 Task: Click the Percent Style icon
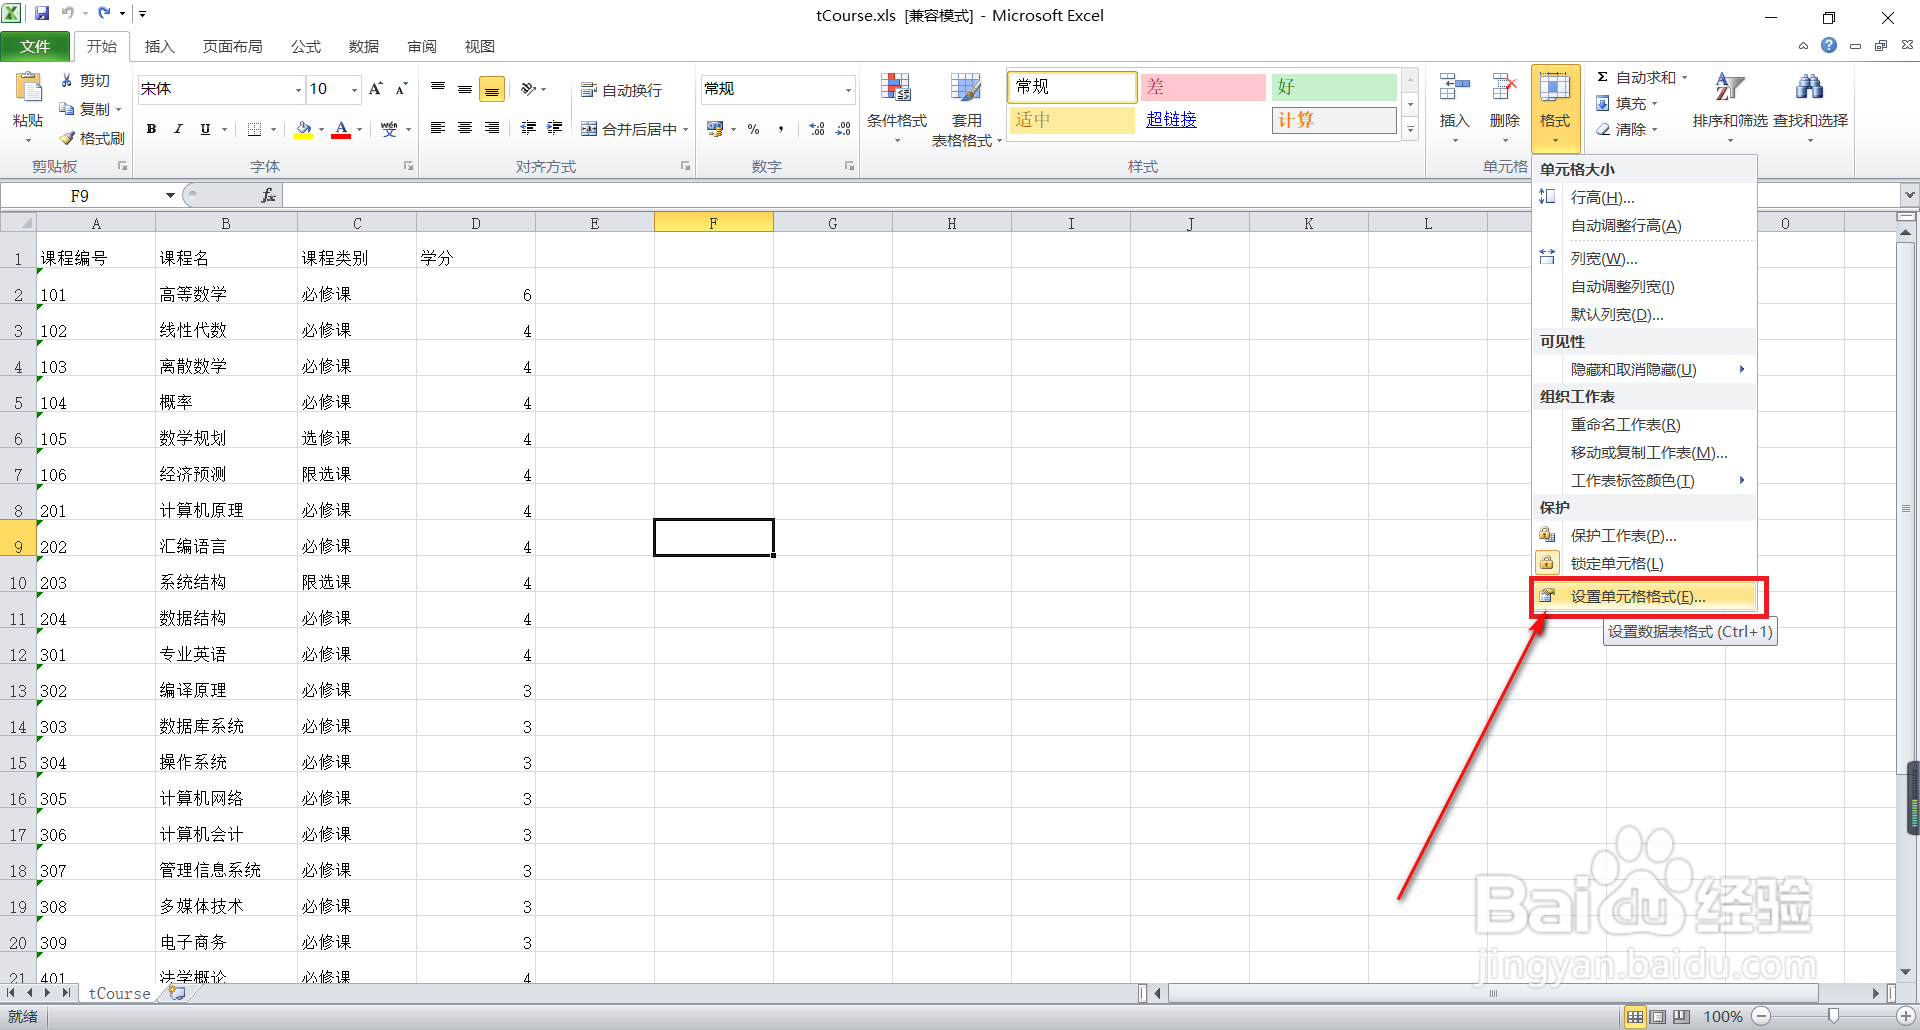click(x=754, y=129)
